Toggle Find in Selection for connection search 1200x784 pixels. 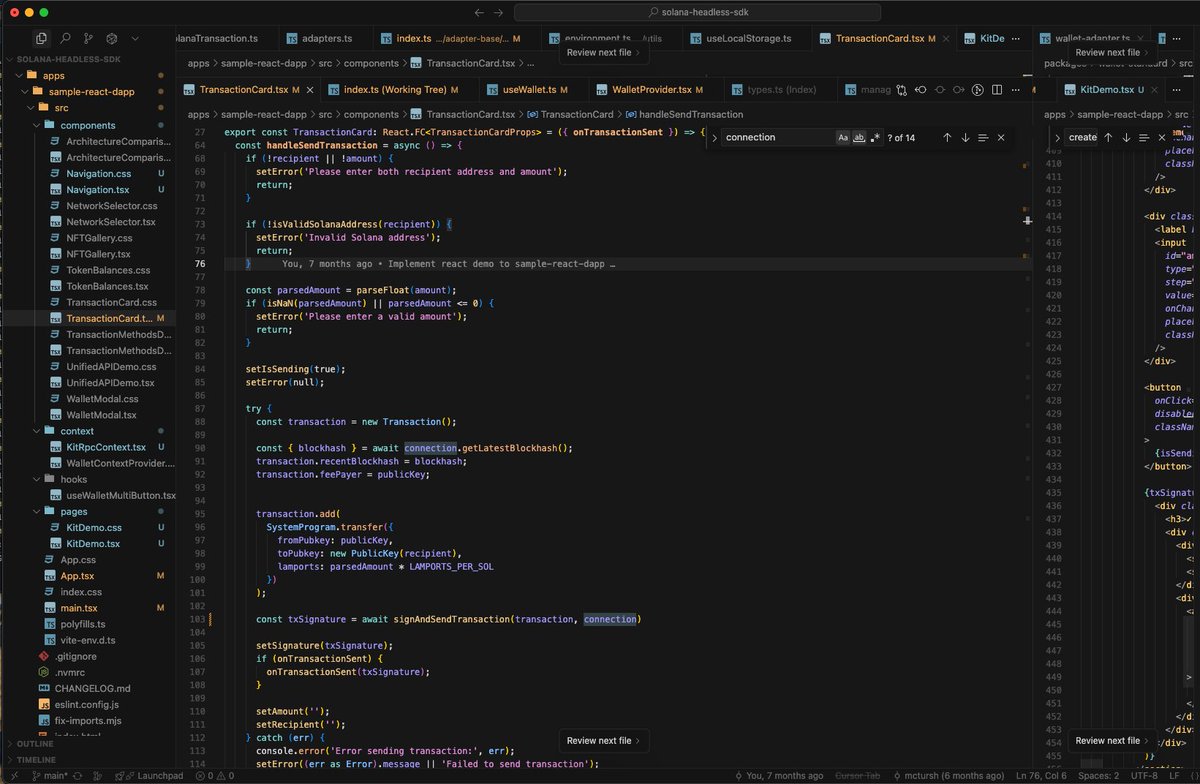(983, 137)
